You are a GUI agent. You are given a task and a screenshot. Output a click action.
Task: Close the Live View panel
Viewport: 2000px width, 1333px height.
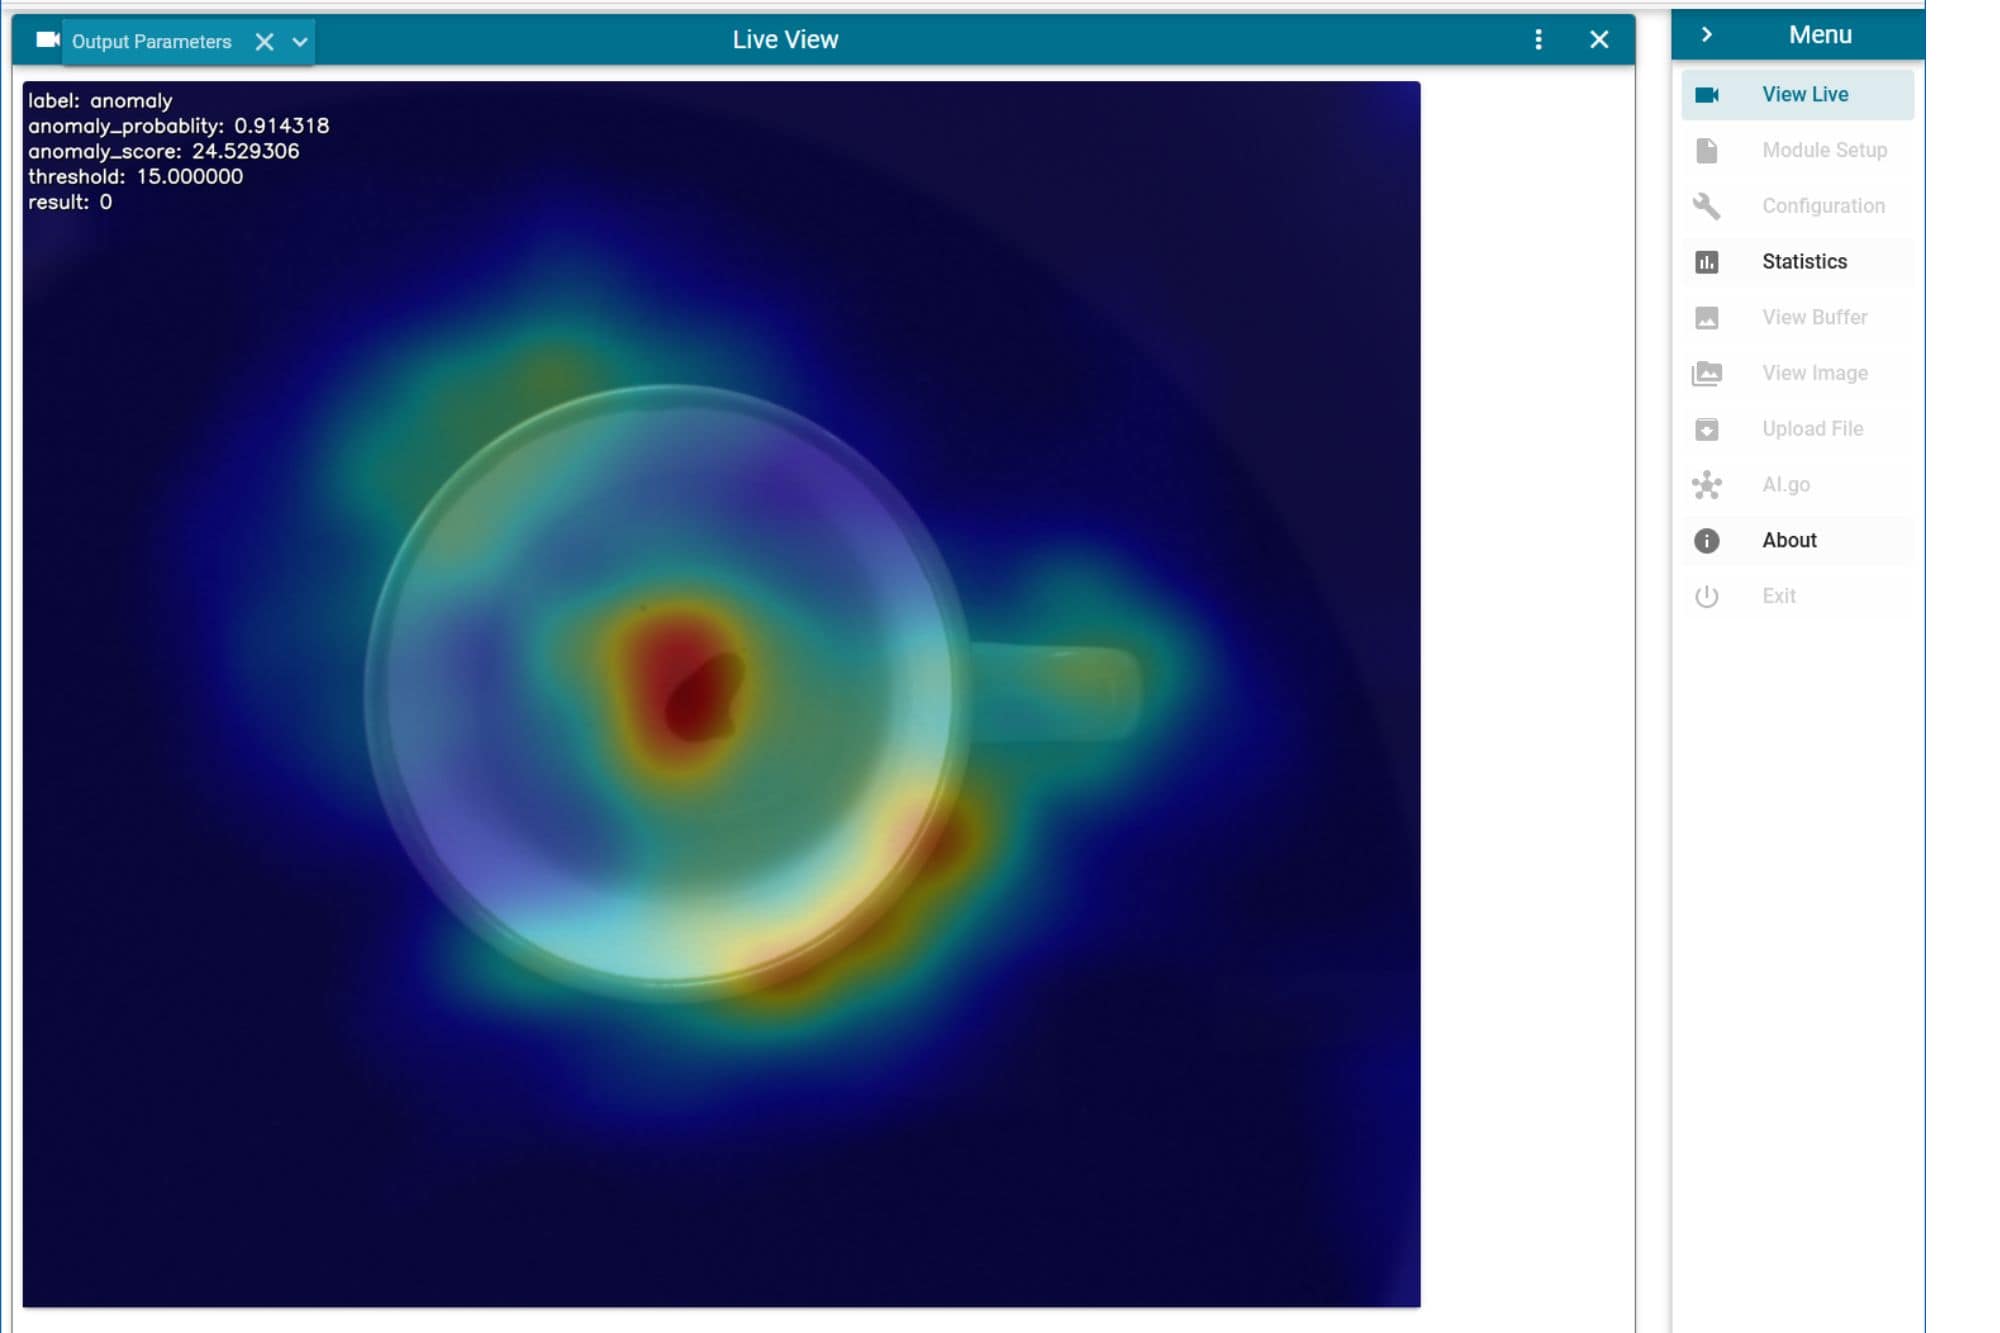tap(1598, 40)
